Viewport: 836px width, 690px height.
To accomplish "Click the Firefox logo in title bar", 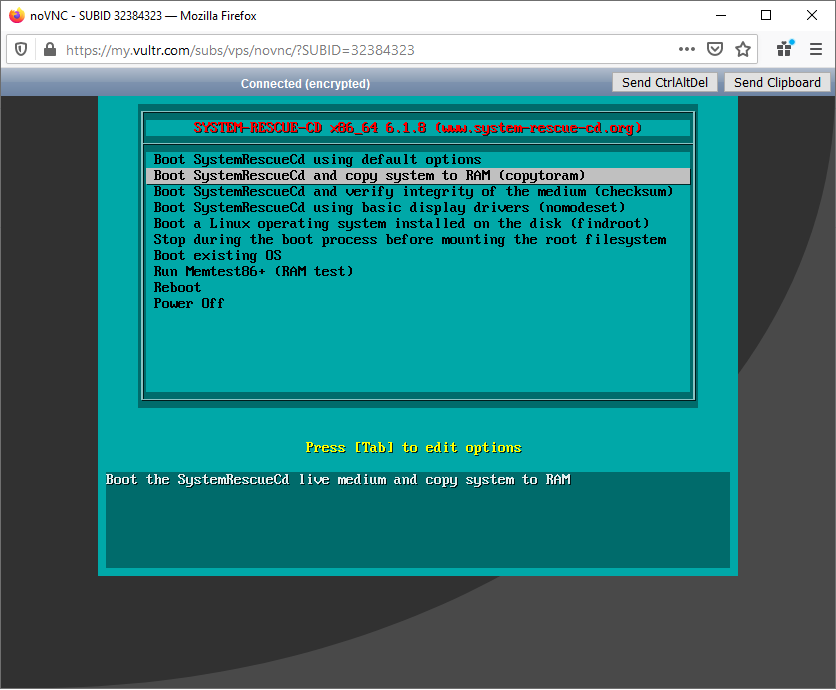I will [17, 15].
